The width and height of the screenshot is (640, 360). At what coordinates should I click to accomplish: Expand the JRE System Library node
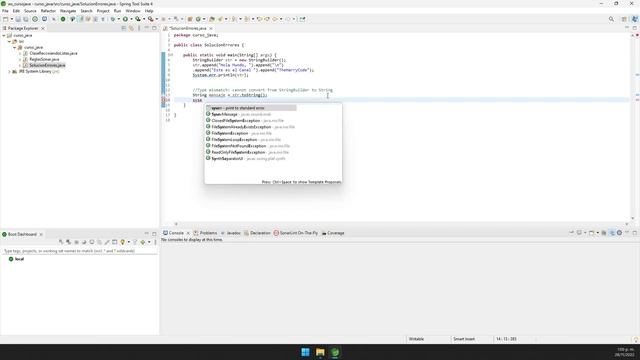[9, 71]
